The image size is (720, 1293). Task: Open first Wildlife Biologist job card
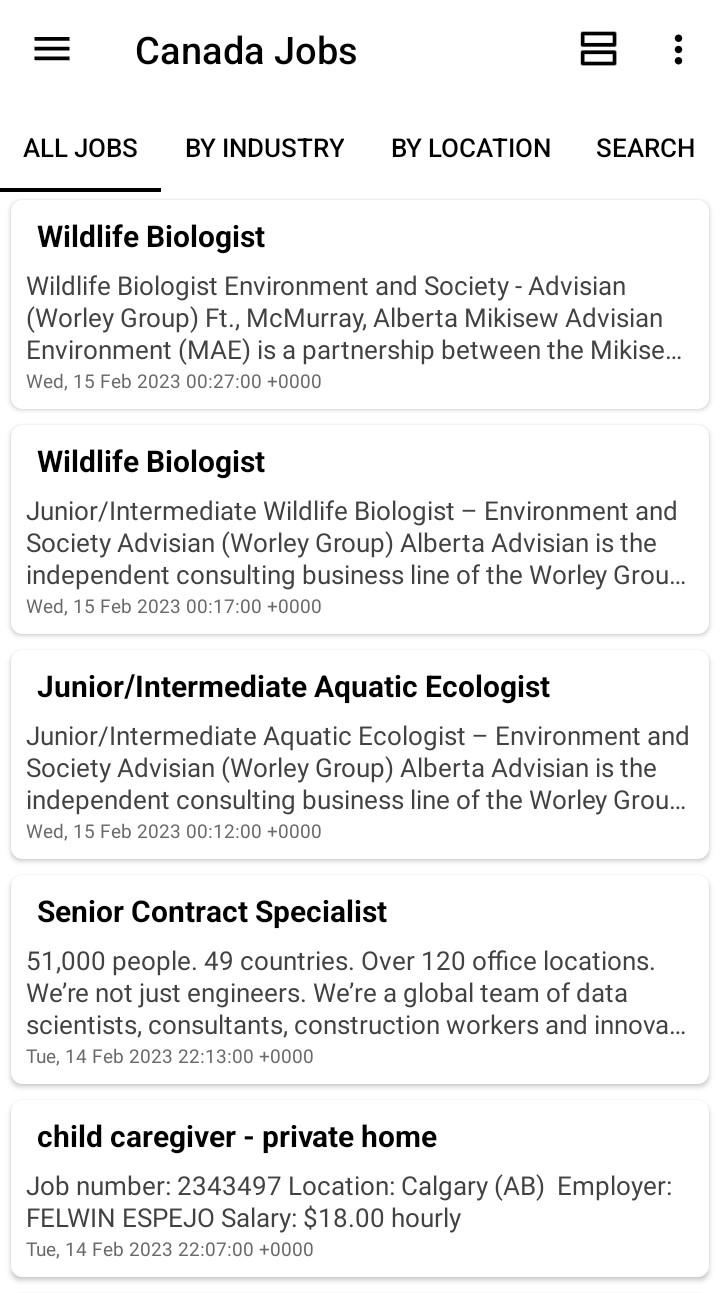[360, 304]
